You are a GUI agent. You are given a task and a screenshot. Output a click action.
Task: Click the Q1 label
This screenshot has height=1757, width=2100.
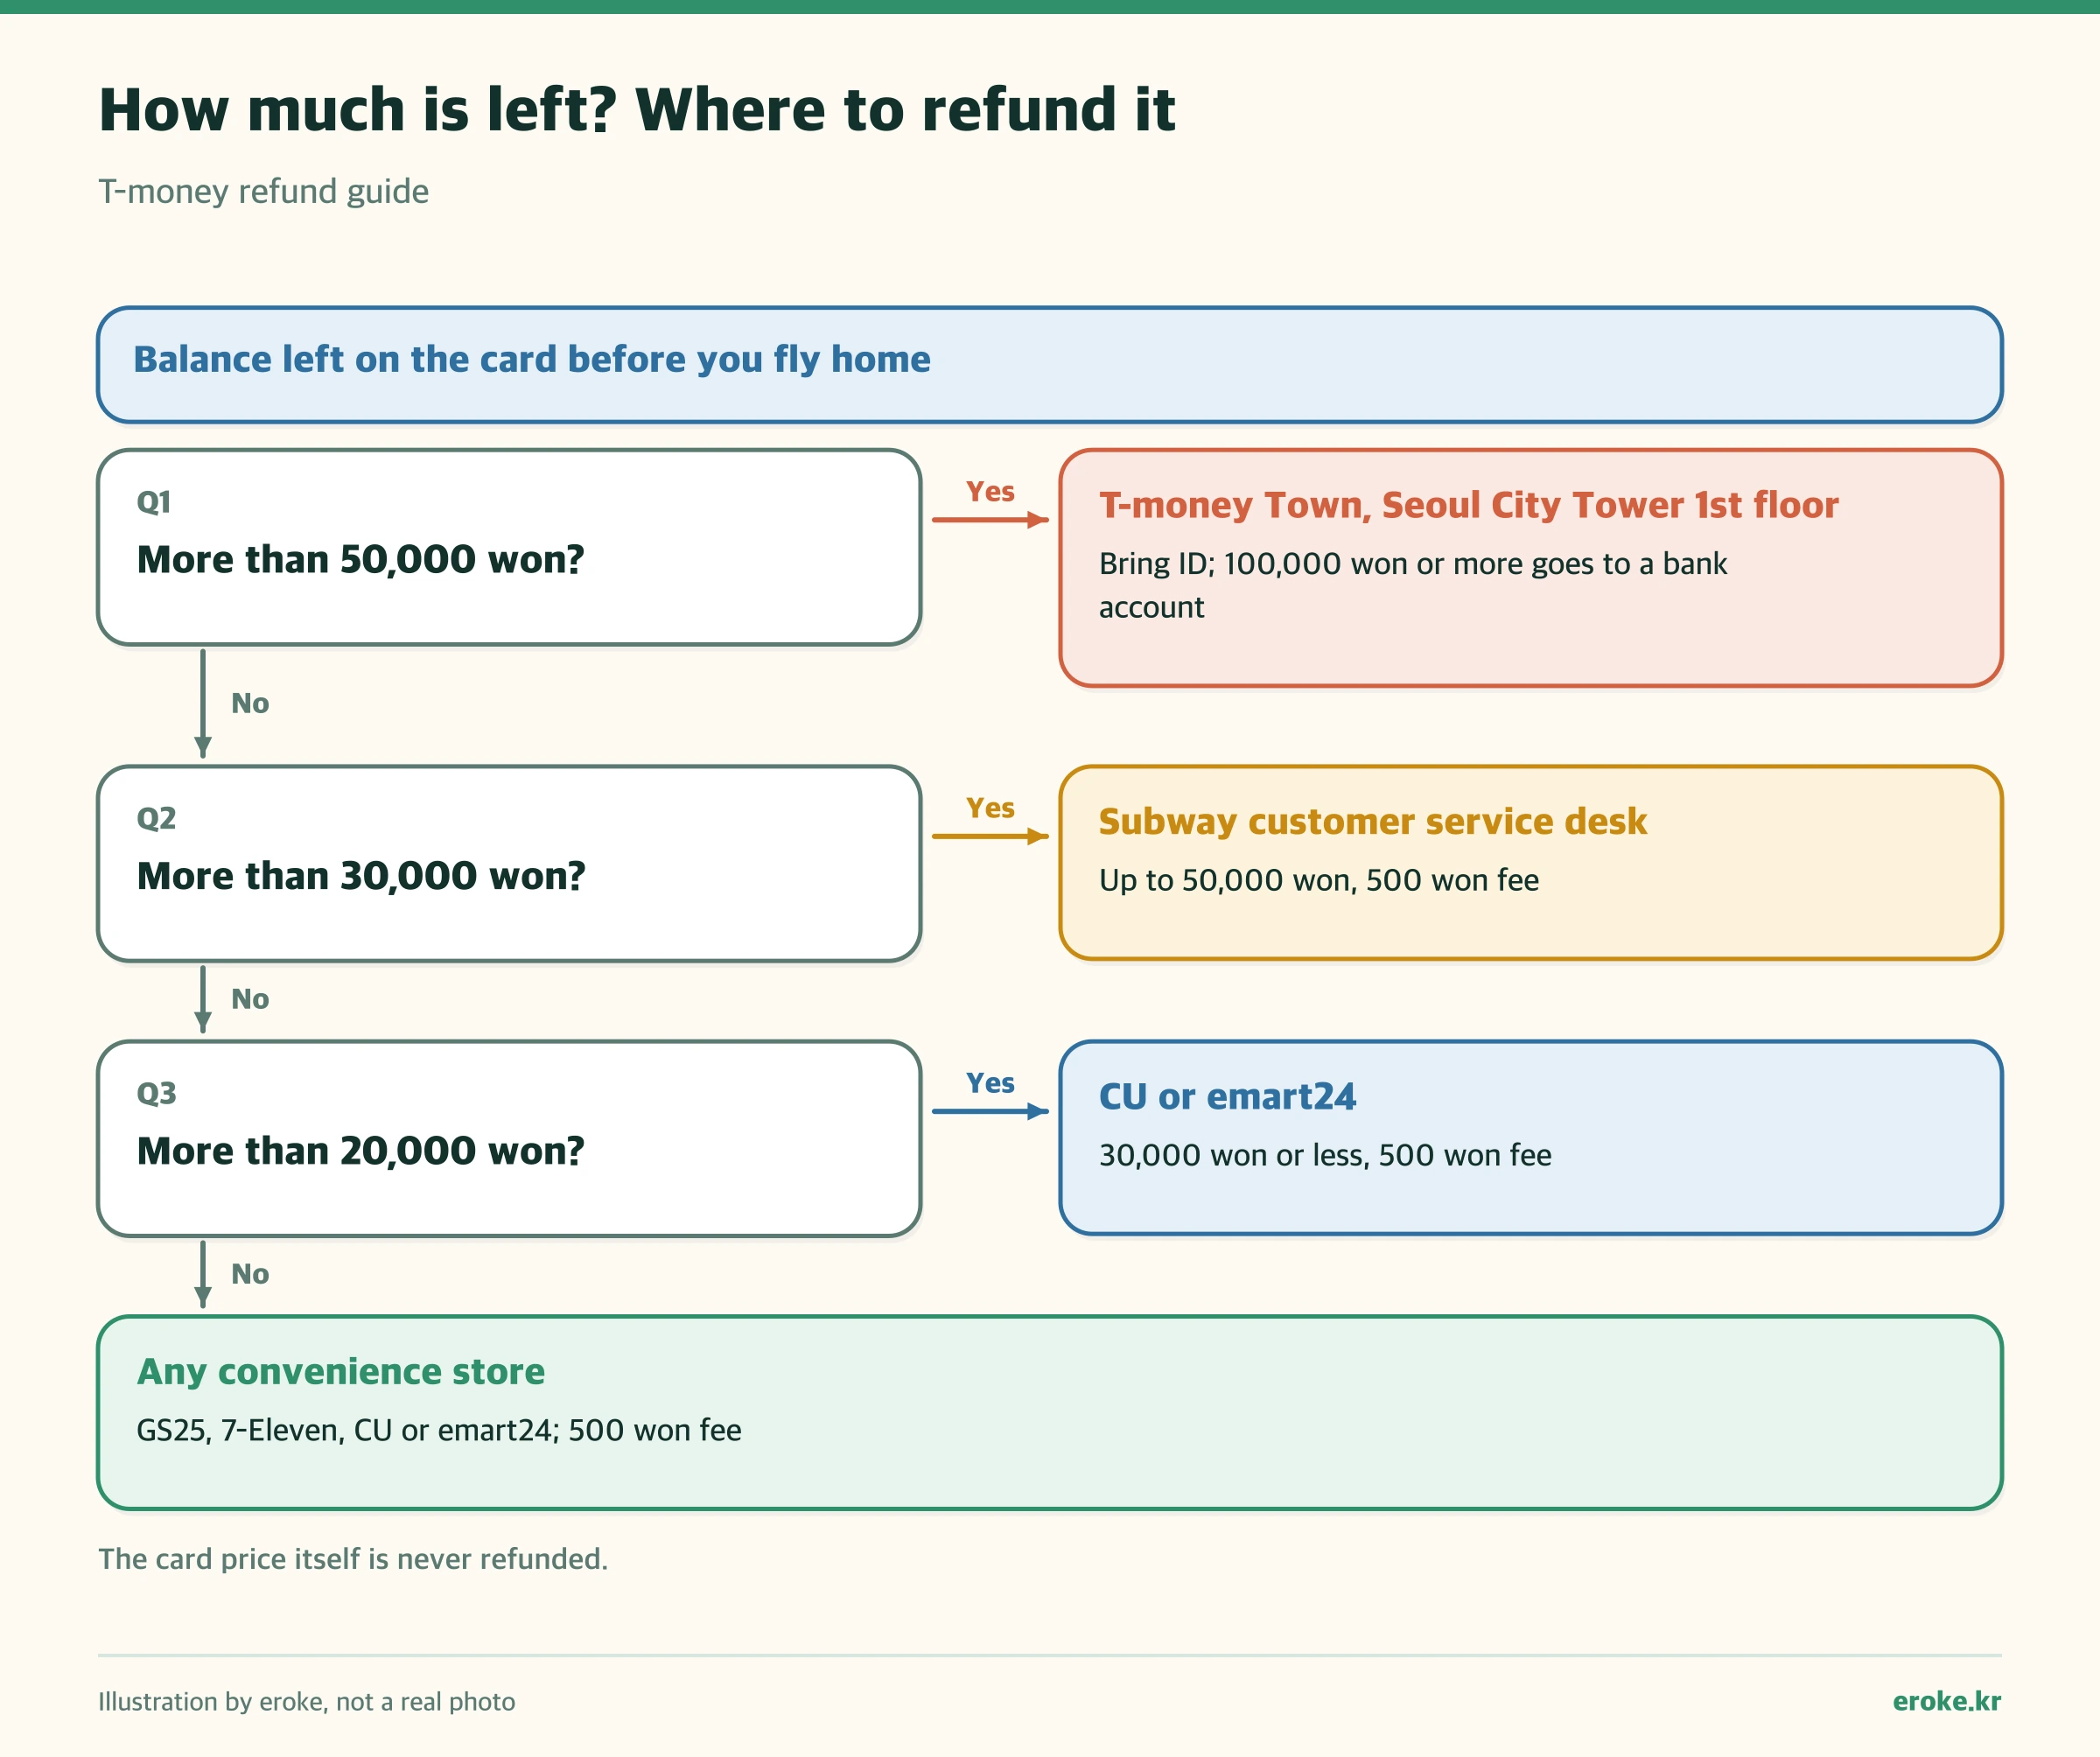[x=154, y=502]
